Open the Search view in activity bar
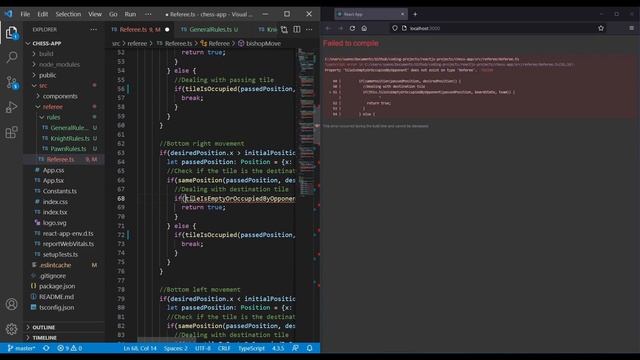Image resolution: width=640 pixels, height=360 pixels. (x=11, y=57)
